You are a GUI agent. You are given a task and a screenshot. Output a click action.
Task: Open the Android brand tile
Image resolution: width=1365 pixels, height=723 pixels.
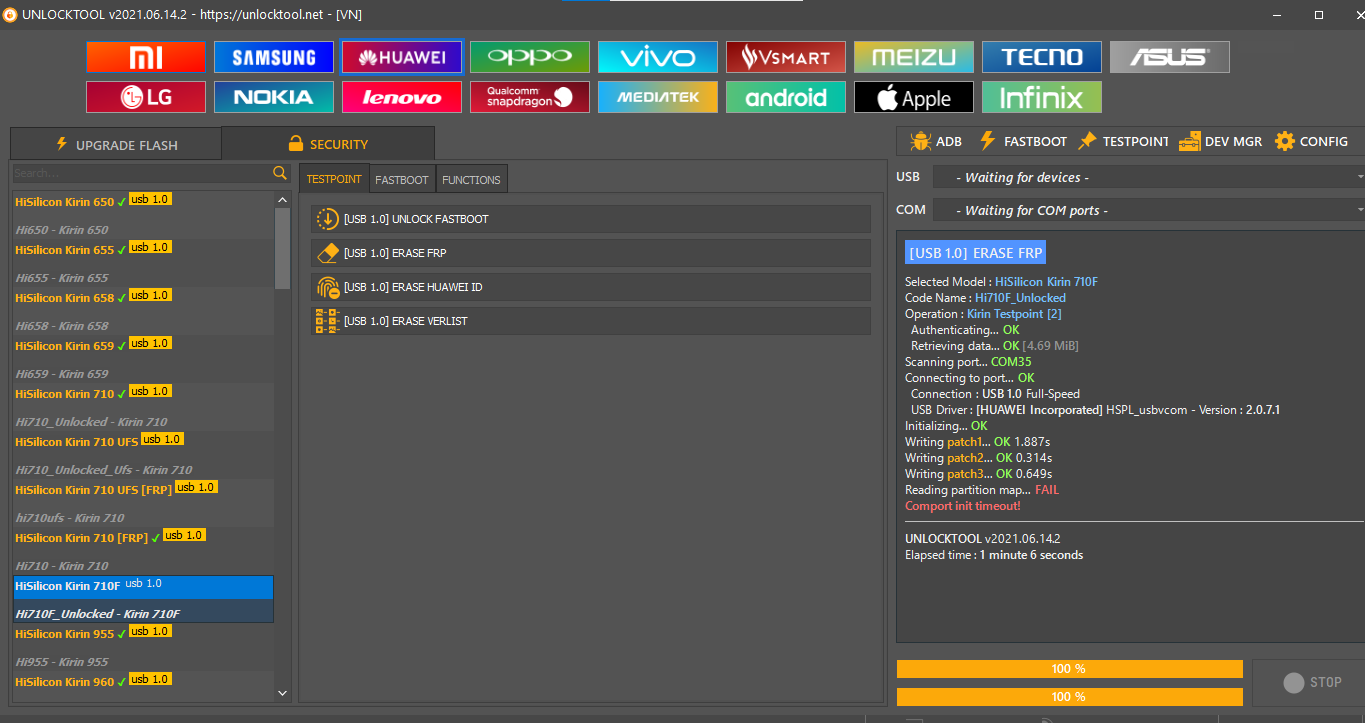(x=786, y=97)
